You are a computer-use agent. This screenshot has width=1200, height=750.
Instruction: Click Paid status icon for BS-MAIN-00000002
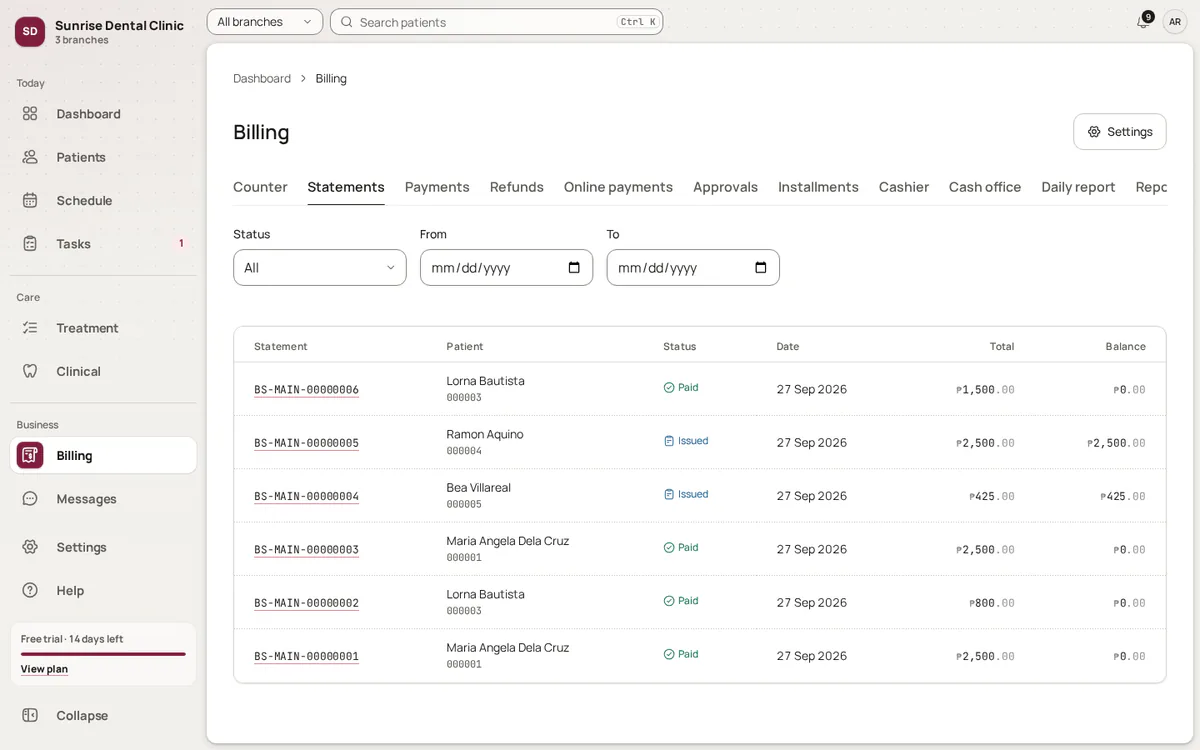[x=669, y=601]
